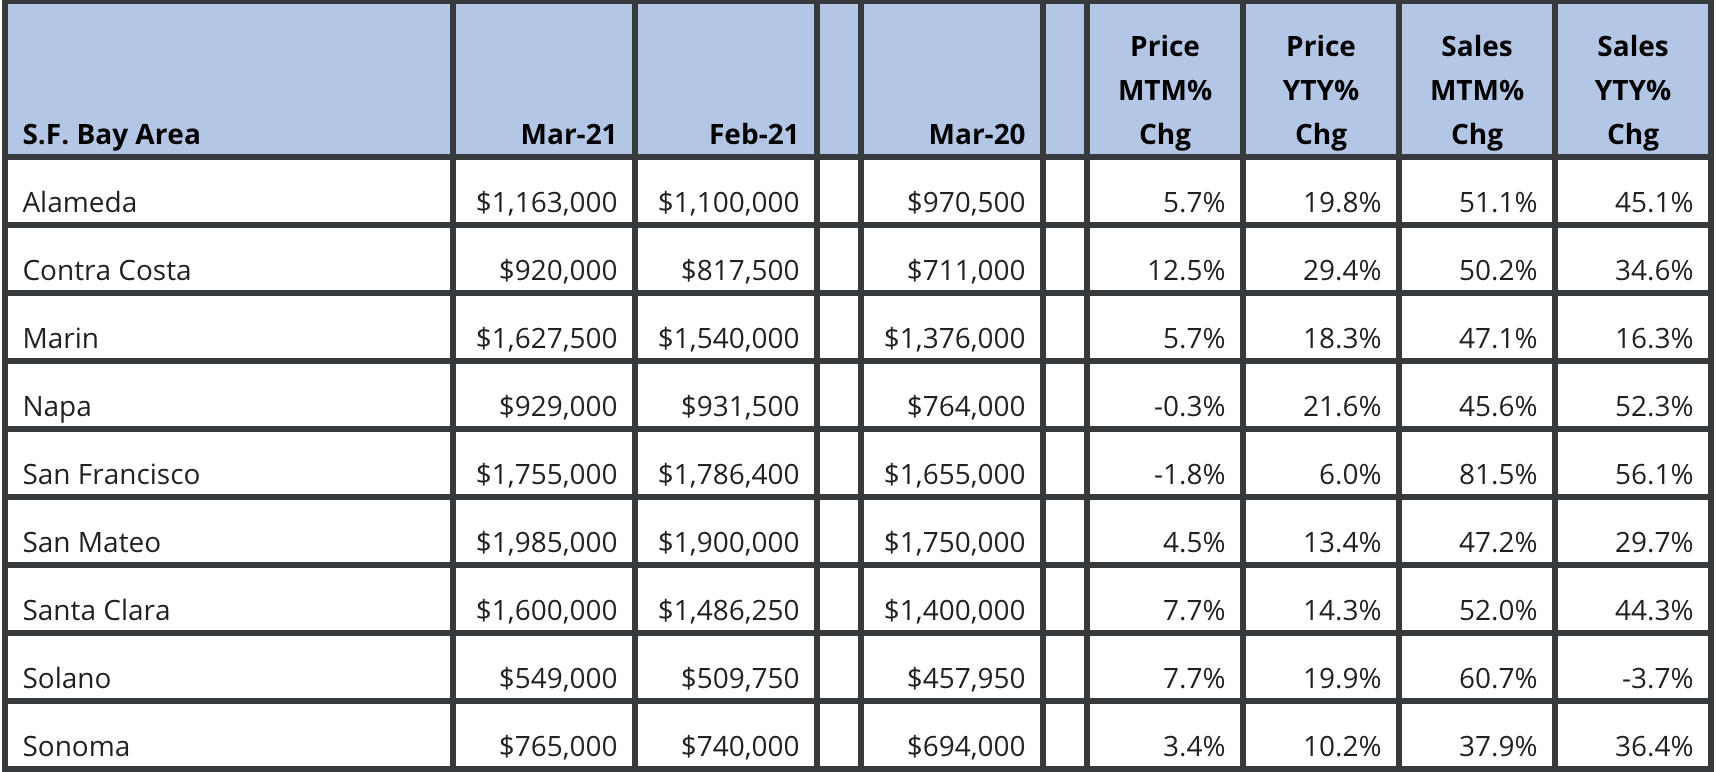Image resolution: width=1716 pixels, height=772 pixels.
Task: Click the Alameda row label
Action: 80,202
